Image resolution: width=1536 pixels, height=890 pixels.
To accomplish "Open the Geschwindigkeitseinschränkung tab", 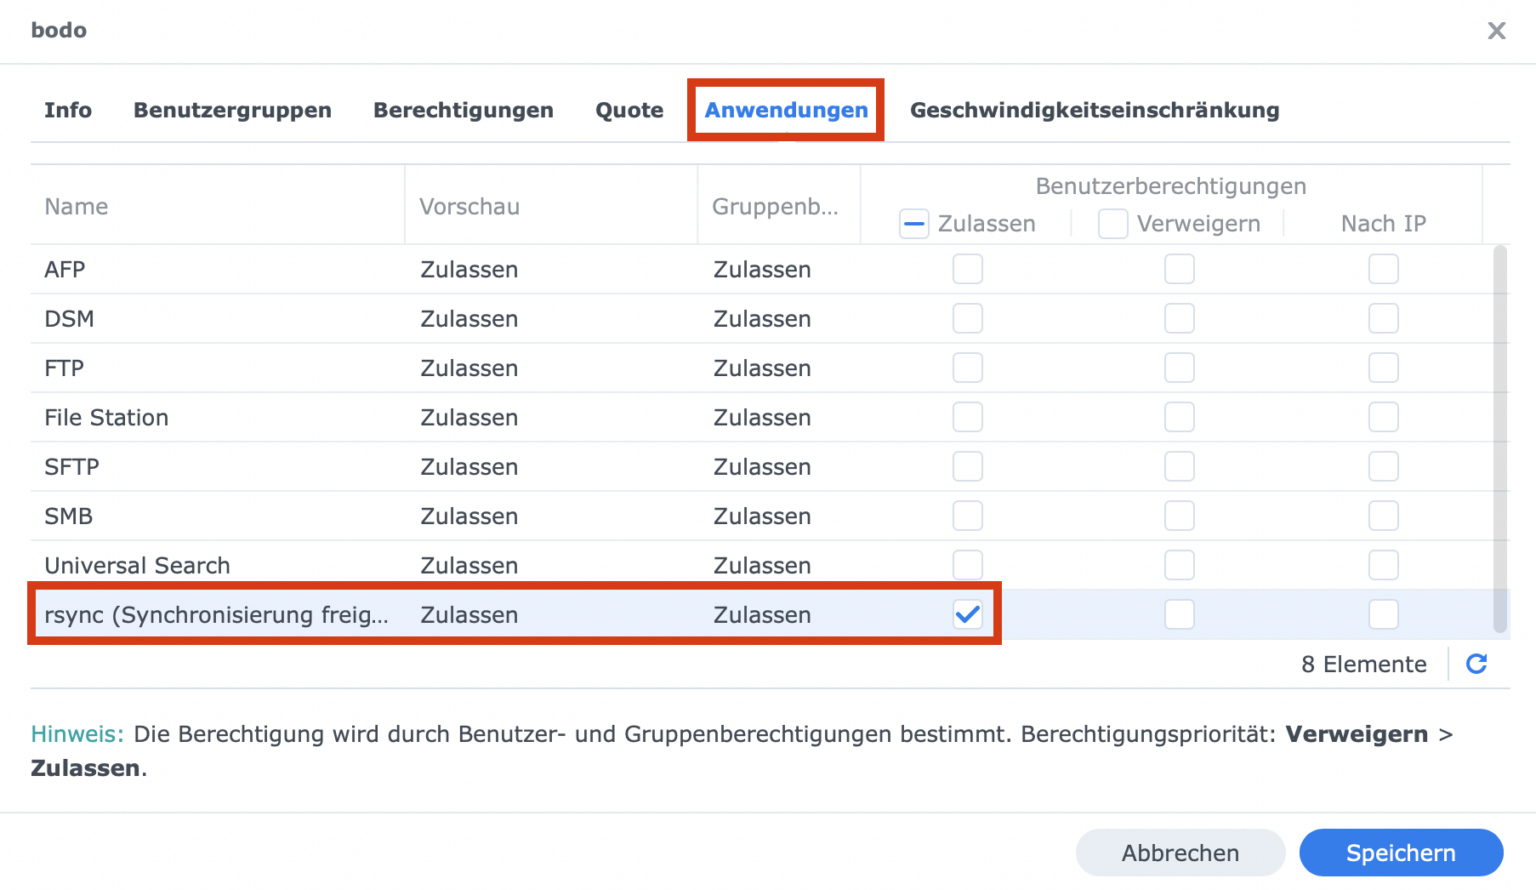I will tap(1095, 110).
